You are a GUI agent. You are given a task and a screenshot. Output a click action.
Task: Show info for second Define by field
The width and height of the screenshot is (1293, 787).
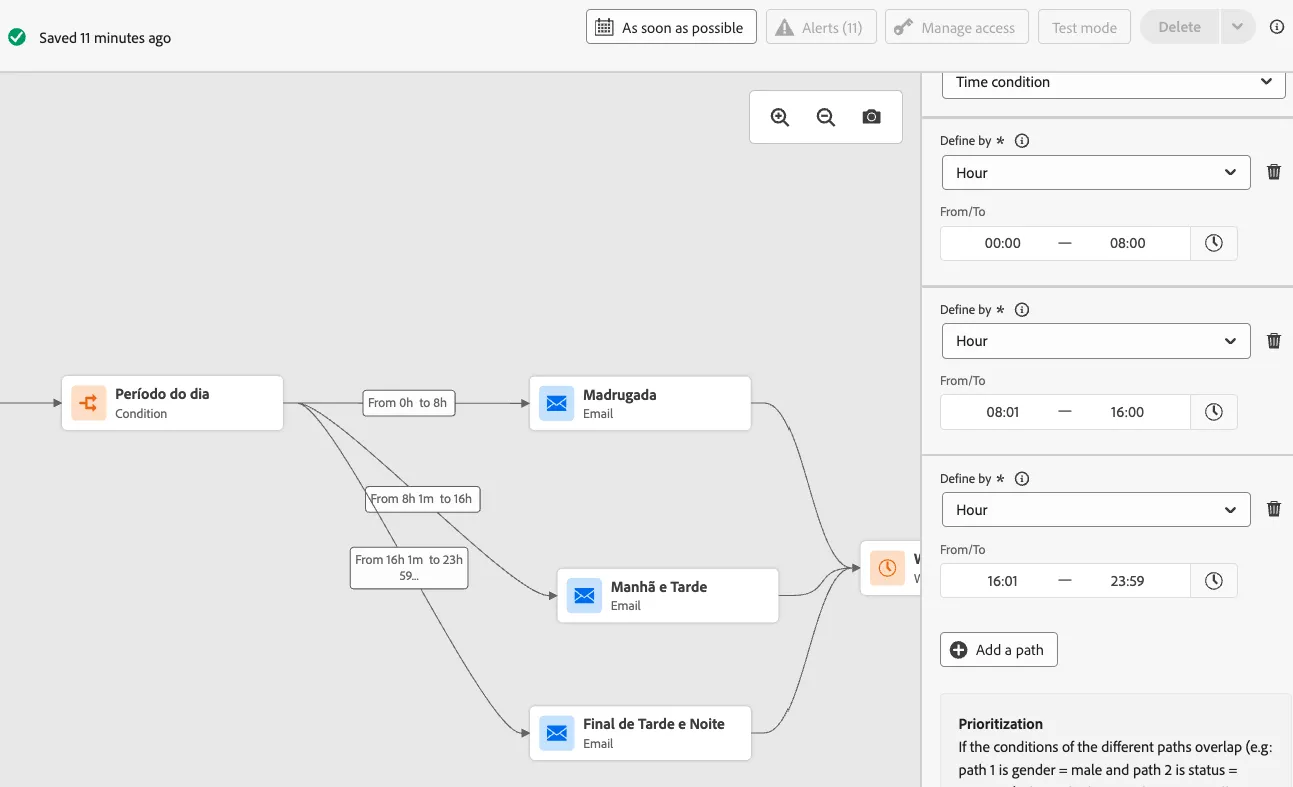(1022, 310)
